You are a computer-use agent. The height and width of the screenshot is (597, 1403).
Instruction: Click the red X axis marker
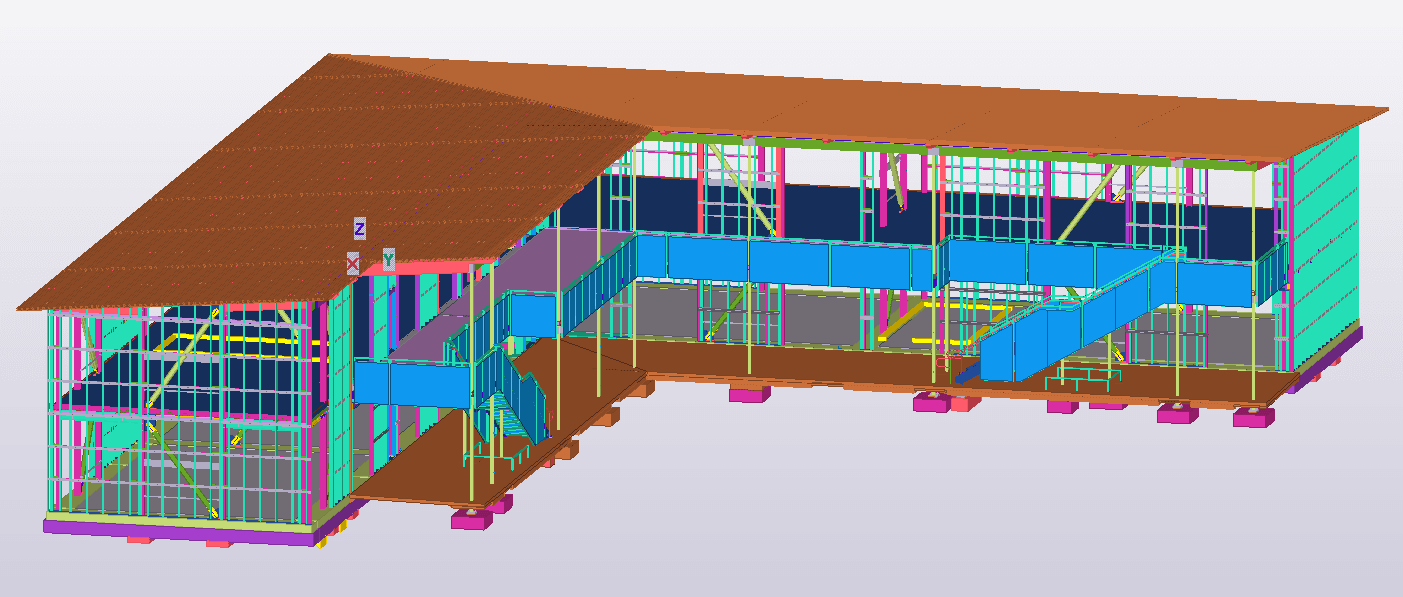point(352,263)
